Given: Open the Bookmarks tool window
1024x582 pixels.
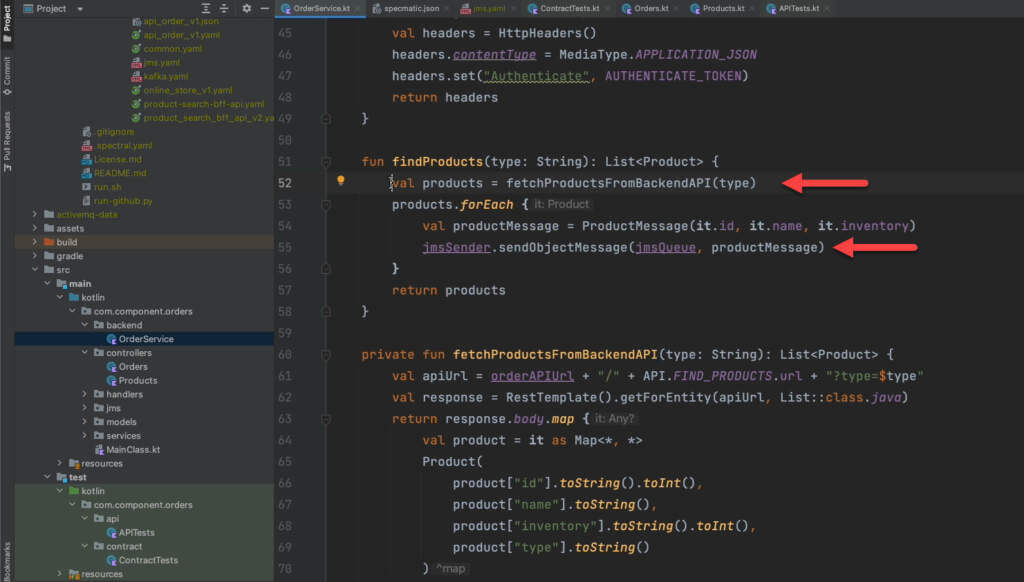Looking at the screenshot, I should click(7, 560).
